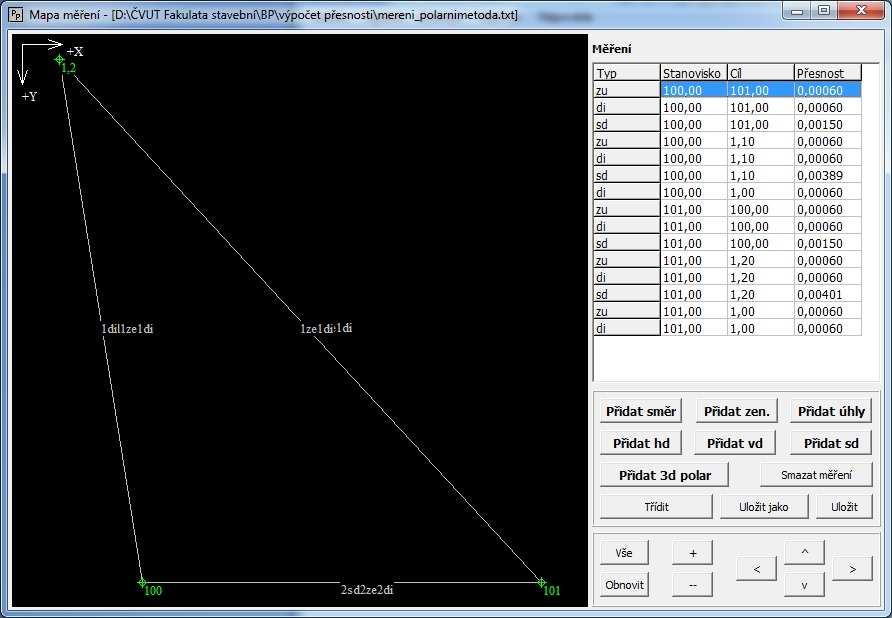Click the Přidat úhly button
892x618 pixels.
click(x=831, y=411)
